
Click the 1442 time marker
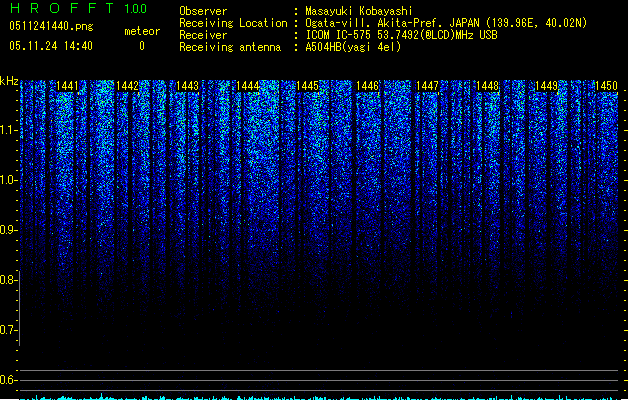click(x=127, y=86)
